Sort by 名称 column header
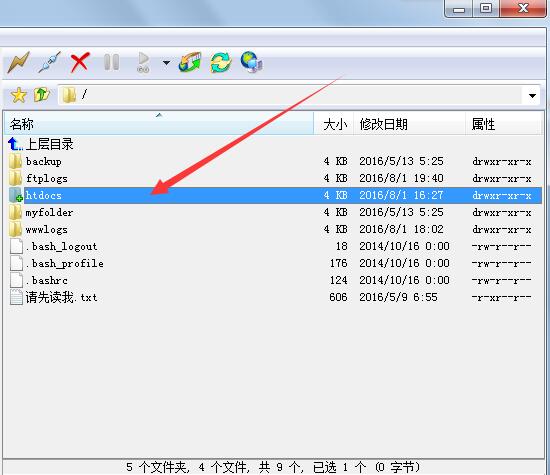This screenshot has width=550, height=475. point(159,124)
